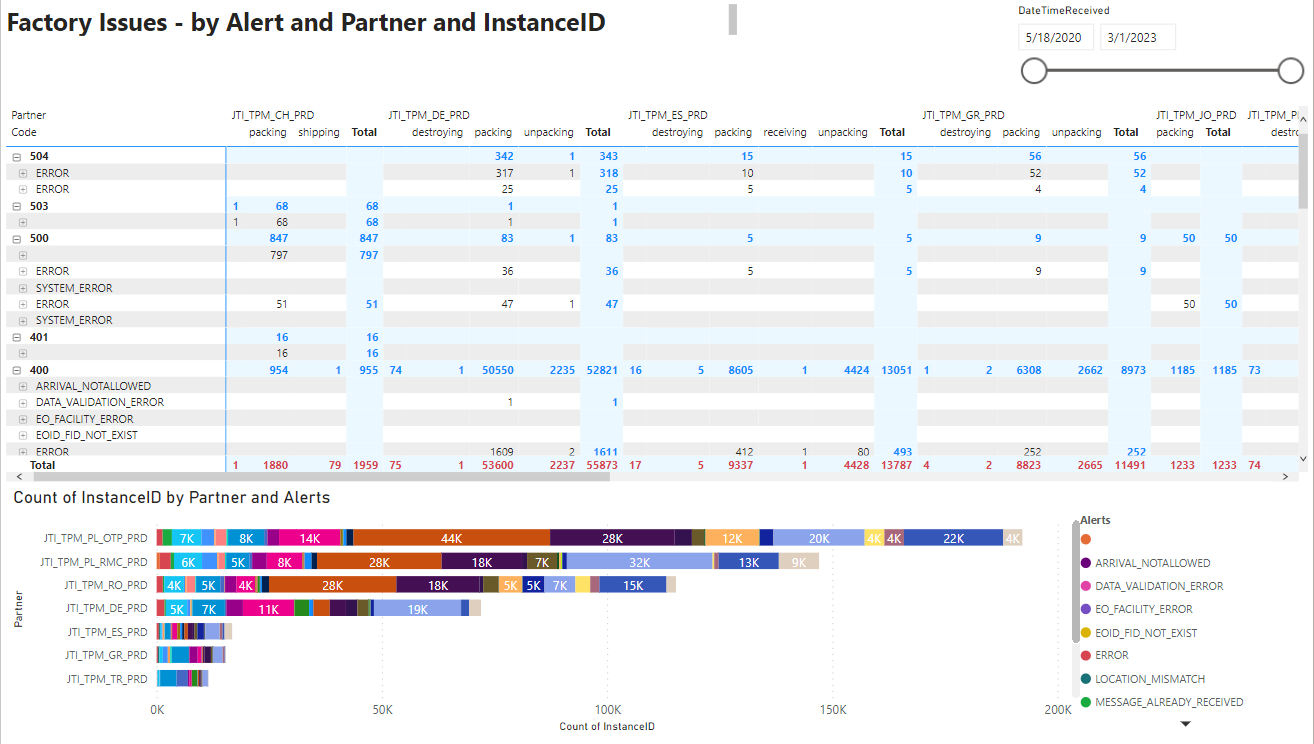Viewport: 1314px width, 744px height.
Task: Click the 44K segment in PL_OTP bar
Action: [x=452, y=538]
